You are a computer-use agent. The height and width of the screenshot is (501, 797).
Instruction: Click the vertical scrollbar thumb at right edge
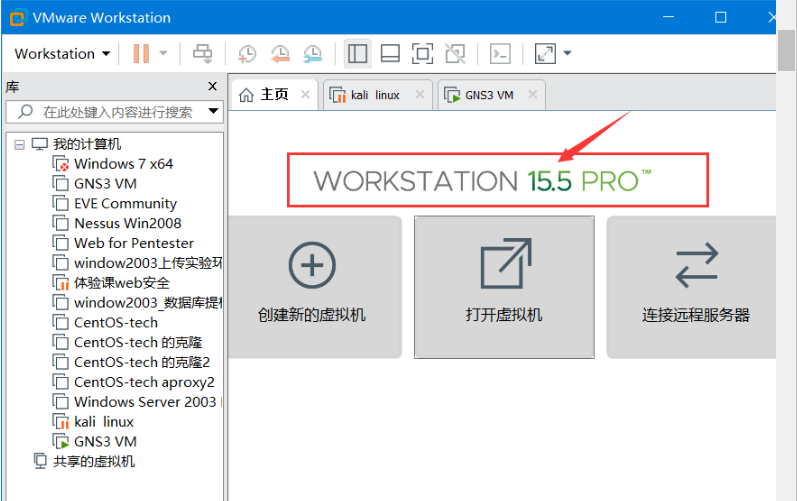click(786, 50)
